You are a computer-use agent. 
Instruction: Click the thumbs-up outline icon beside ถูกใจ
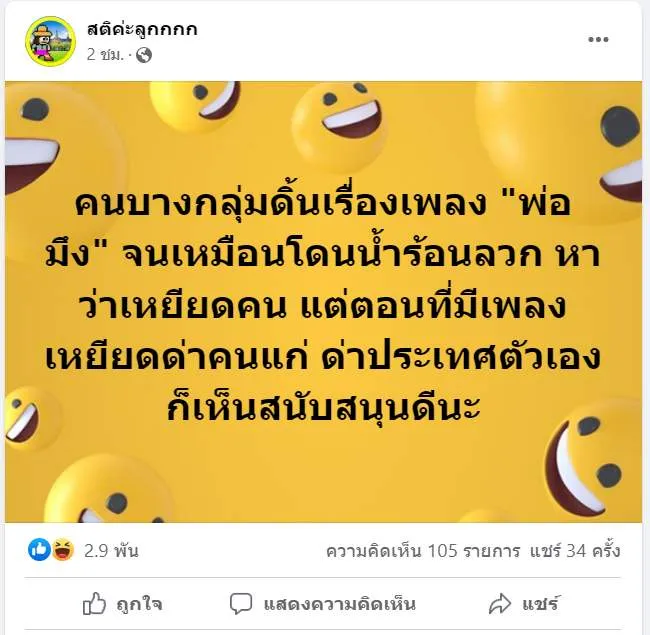[94, 603]
